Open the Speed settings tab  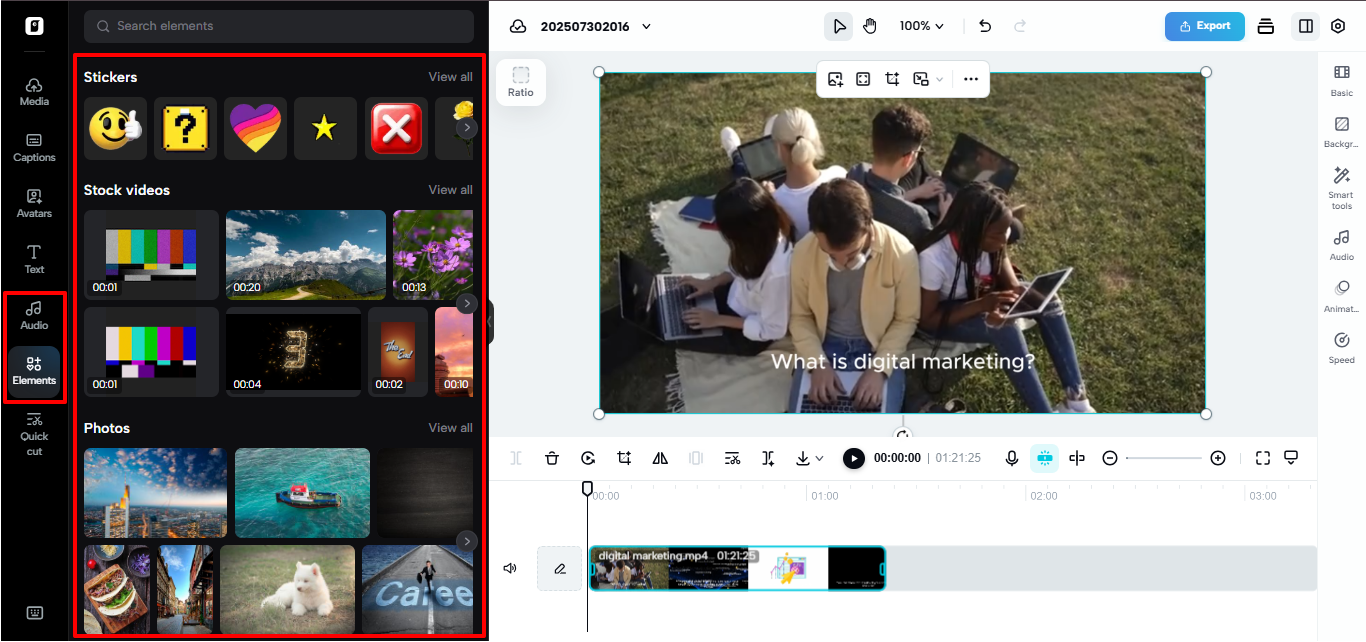(x=1341, y=348)
